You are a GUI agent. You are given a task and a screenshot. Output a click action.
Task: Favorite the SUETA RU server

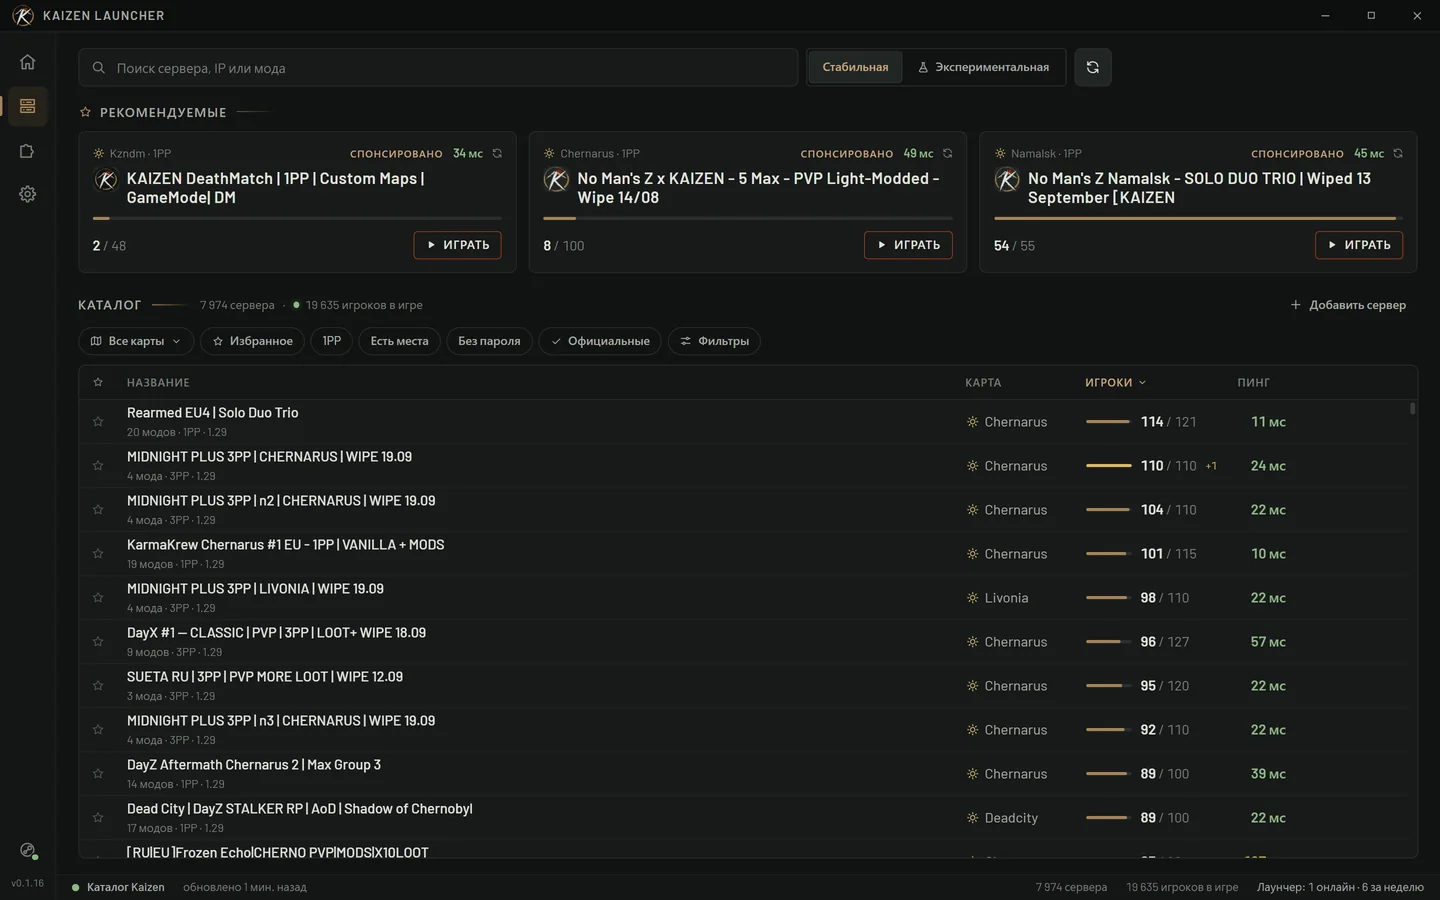pos(98,685)
